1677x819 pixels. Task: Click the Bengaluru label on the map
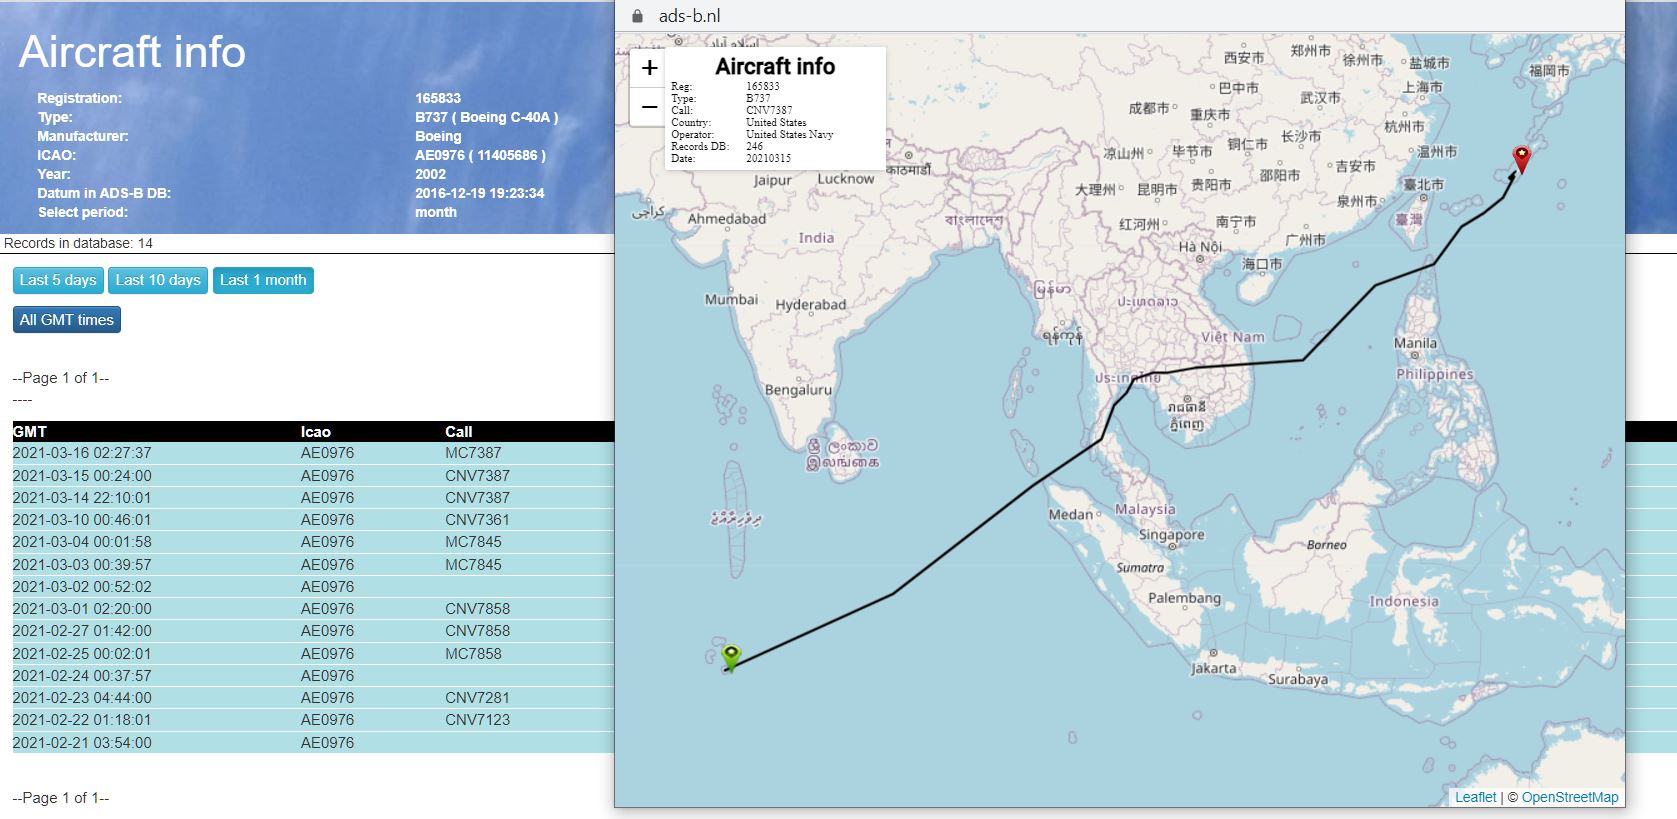coord(798,390)
